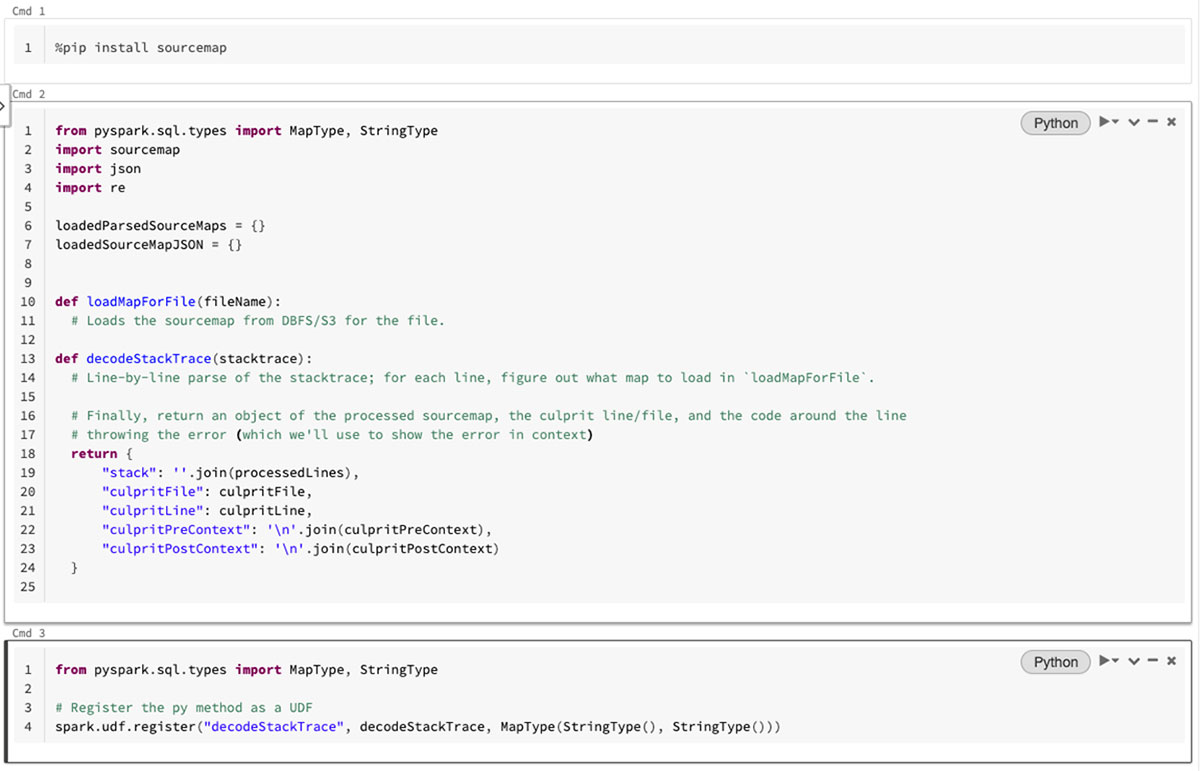Place cursor on the spark.udf.register line
This screenshot has height=771, width=1200.
400,726
